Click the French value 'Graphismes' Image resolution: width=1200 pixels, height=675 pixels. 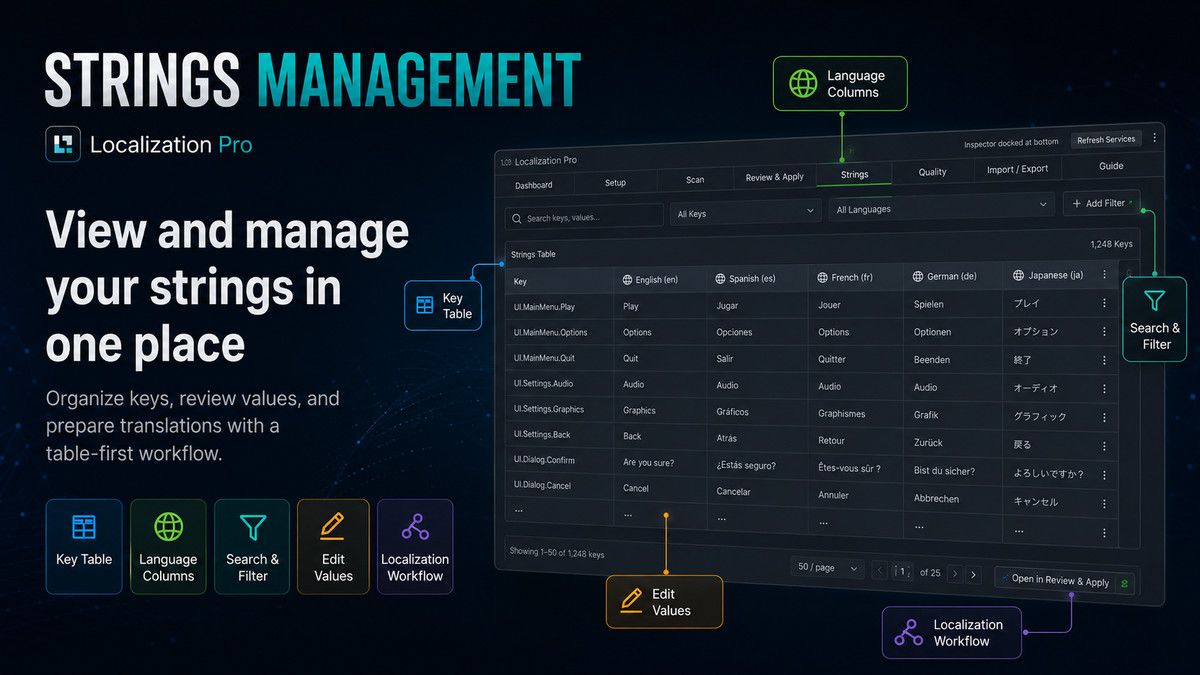842,414
